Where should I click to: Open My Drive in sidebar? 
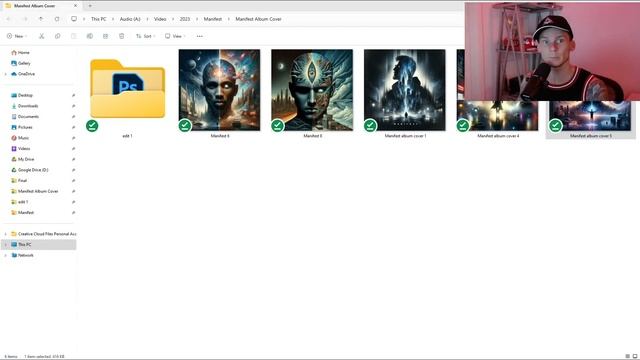coord(23,159)
